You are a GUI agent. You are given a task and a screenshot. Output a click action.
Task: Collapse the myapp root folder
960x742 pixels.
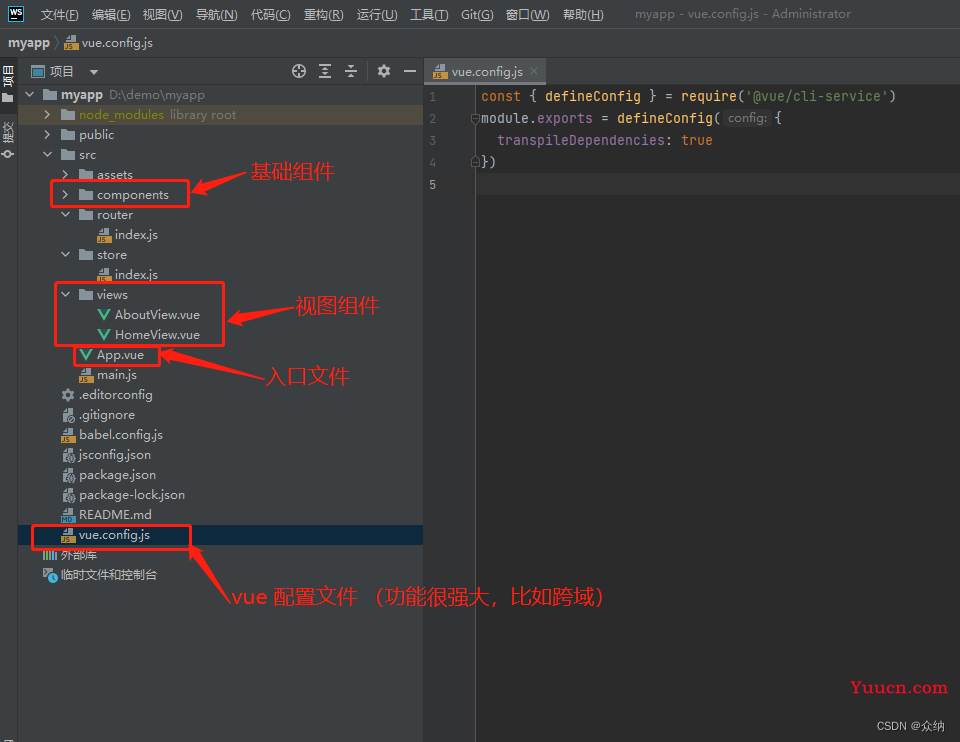coord(29,94)
